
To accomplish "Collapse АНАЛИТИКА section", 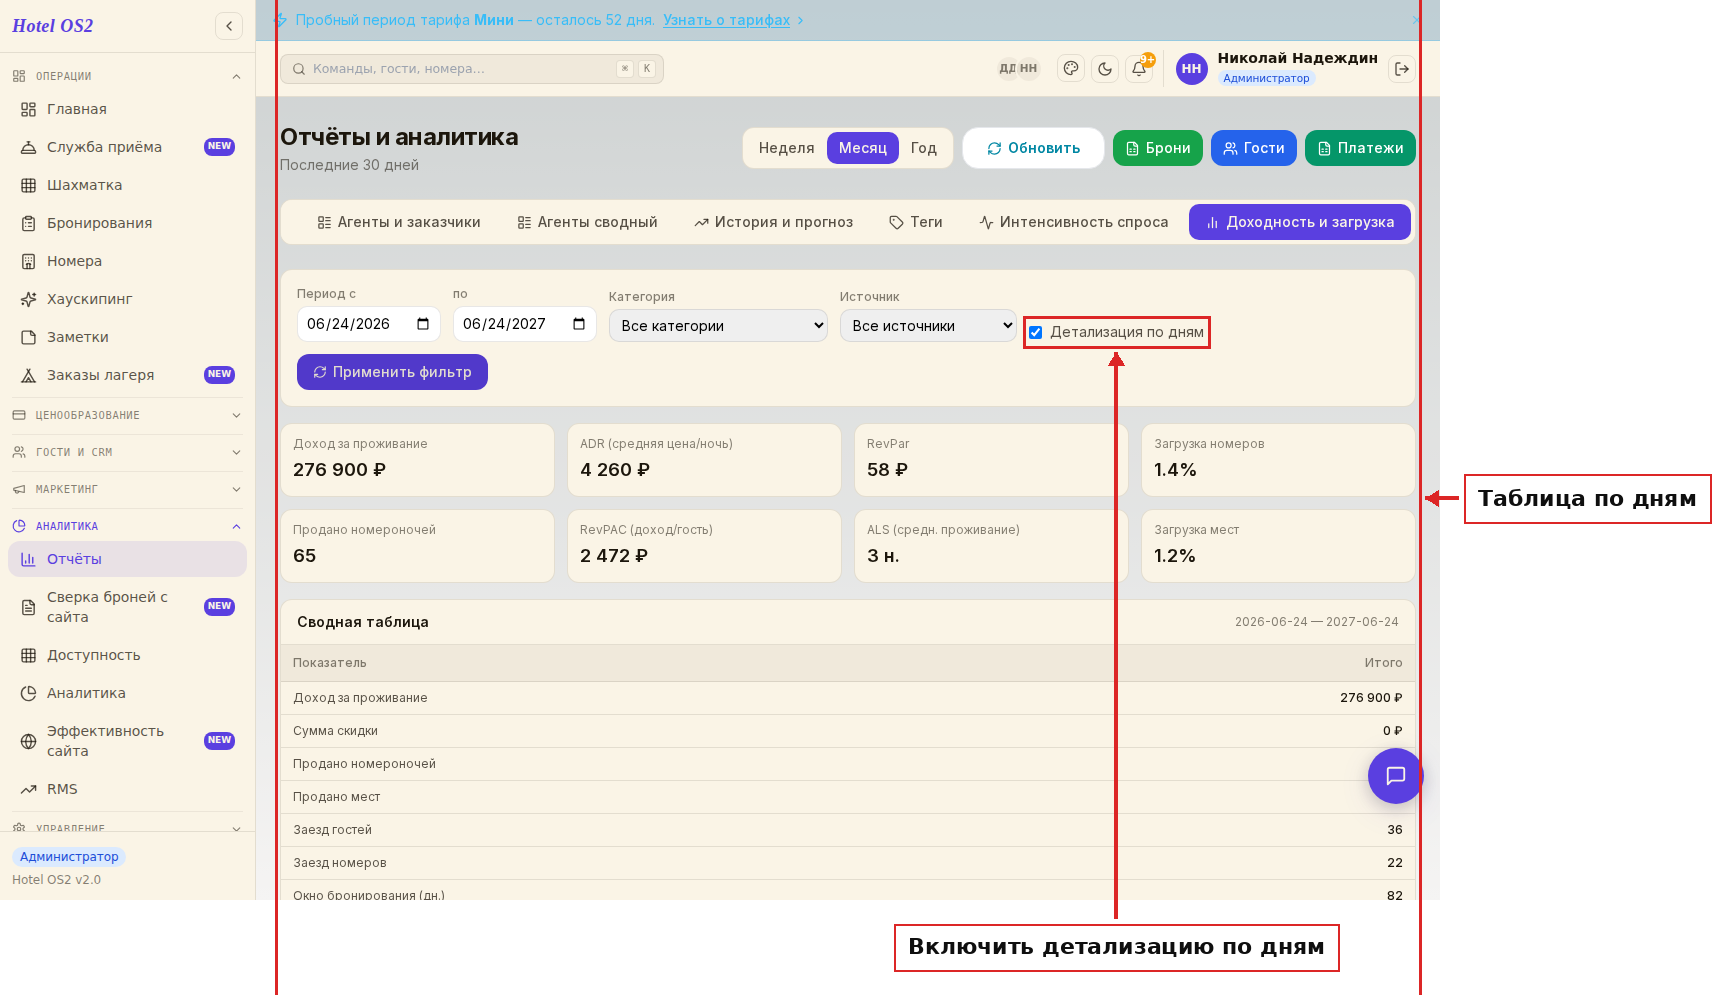I will tap(127, 526).
